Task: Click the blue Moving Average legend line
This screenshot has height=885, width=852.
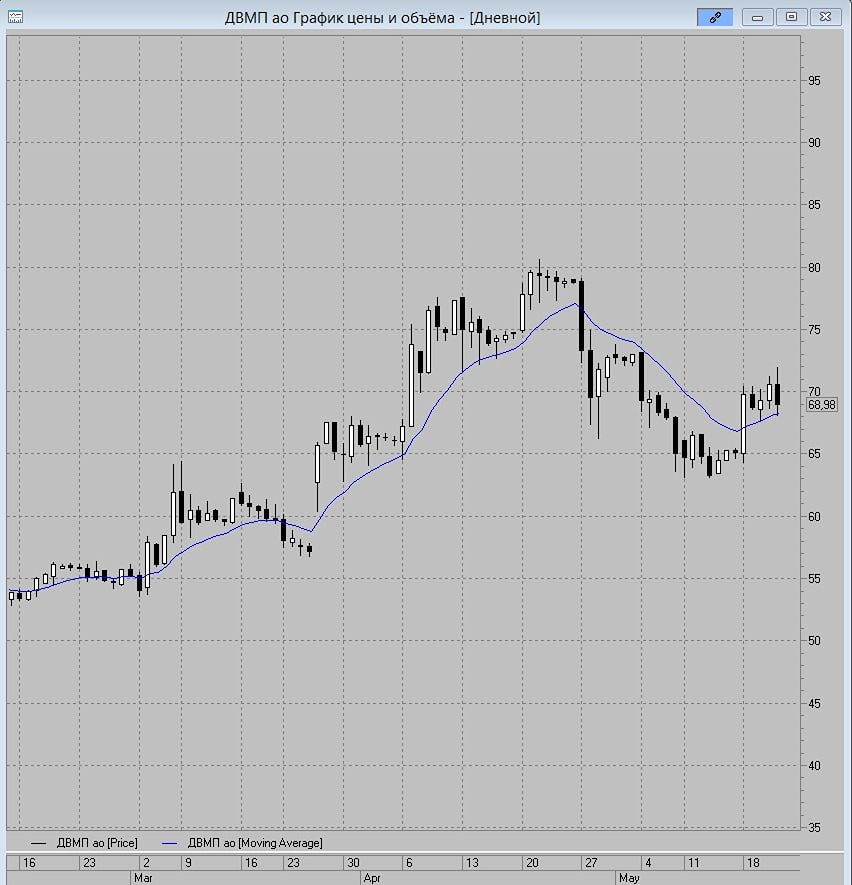Action: coord(169,843)
